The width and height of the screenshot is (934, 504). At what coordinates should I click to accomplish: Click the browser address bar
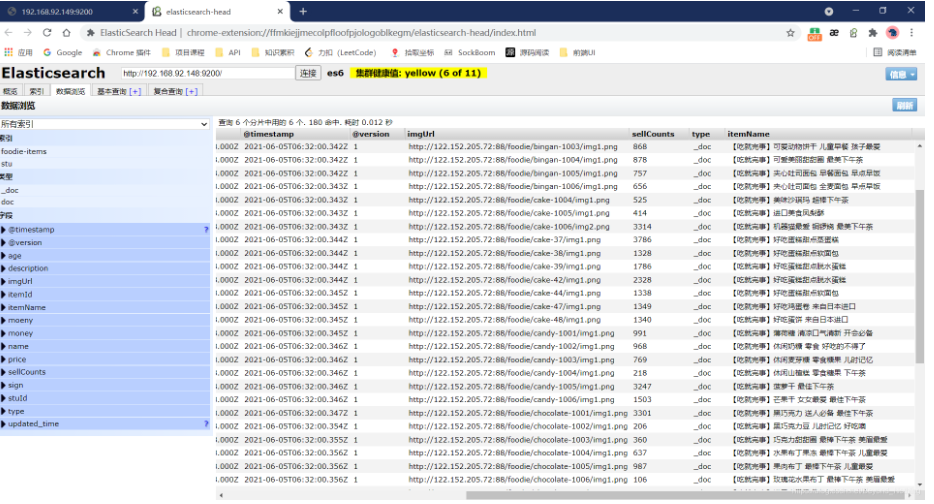[437, 33]
